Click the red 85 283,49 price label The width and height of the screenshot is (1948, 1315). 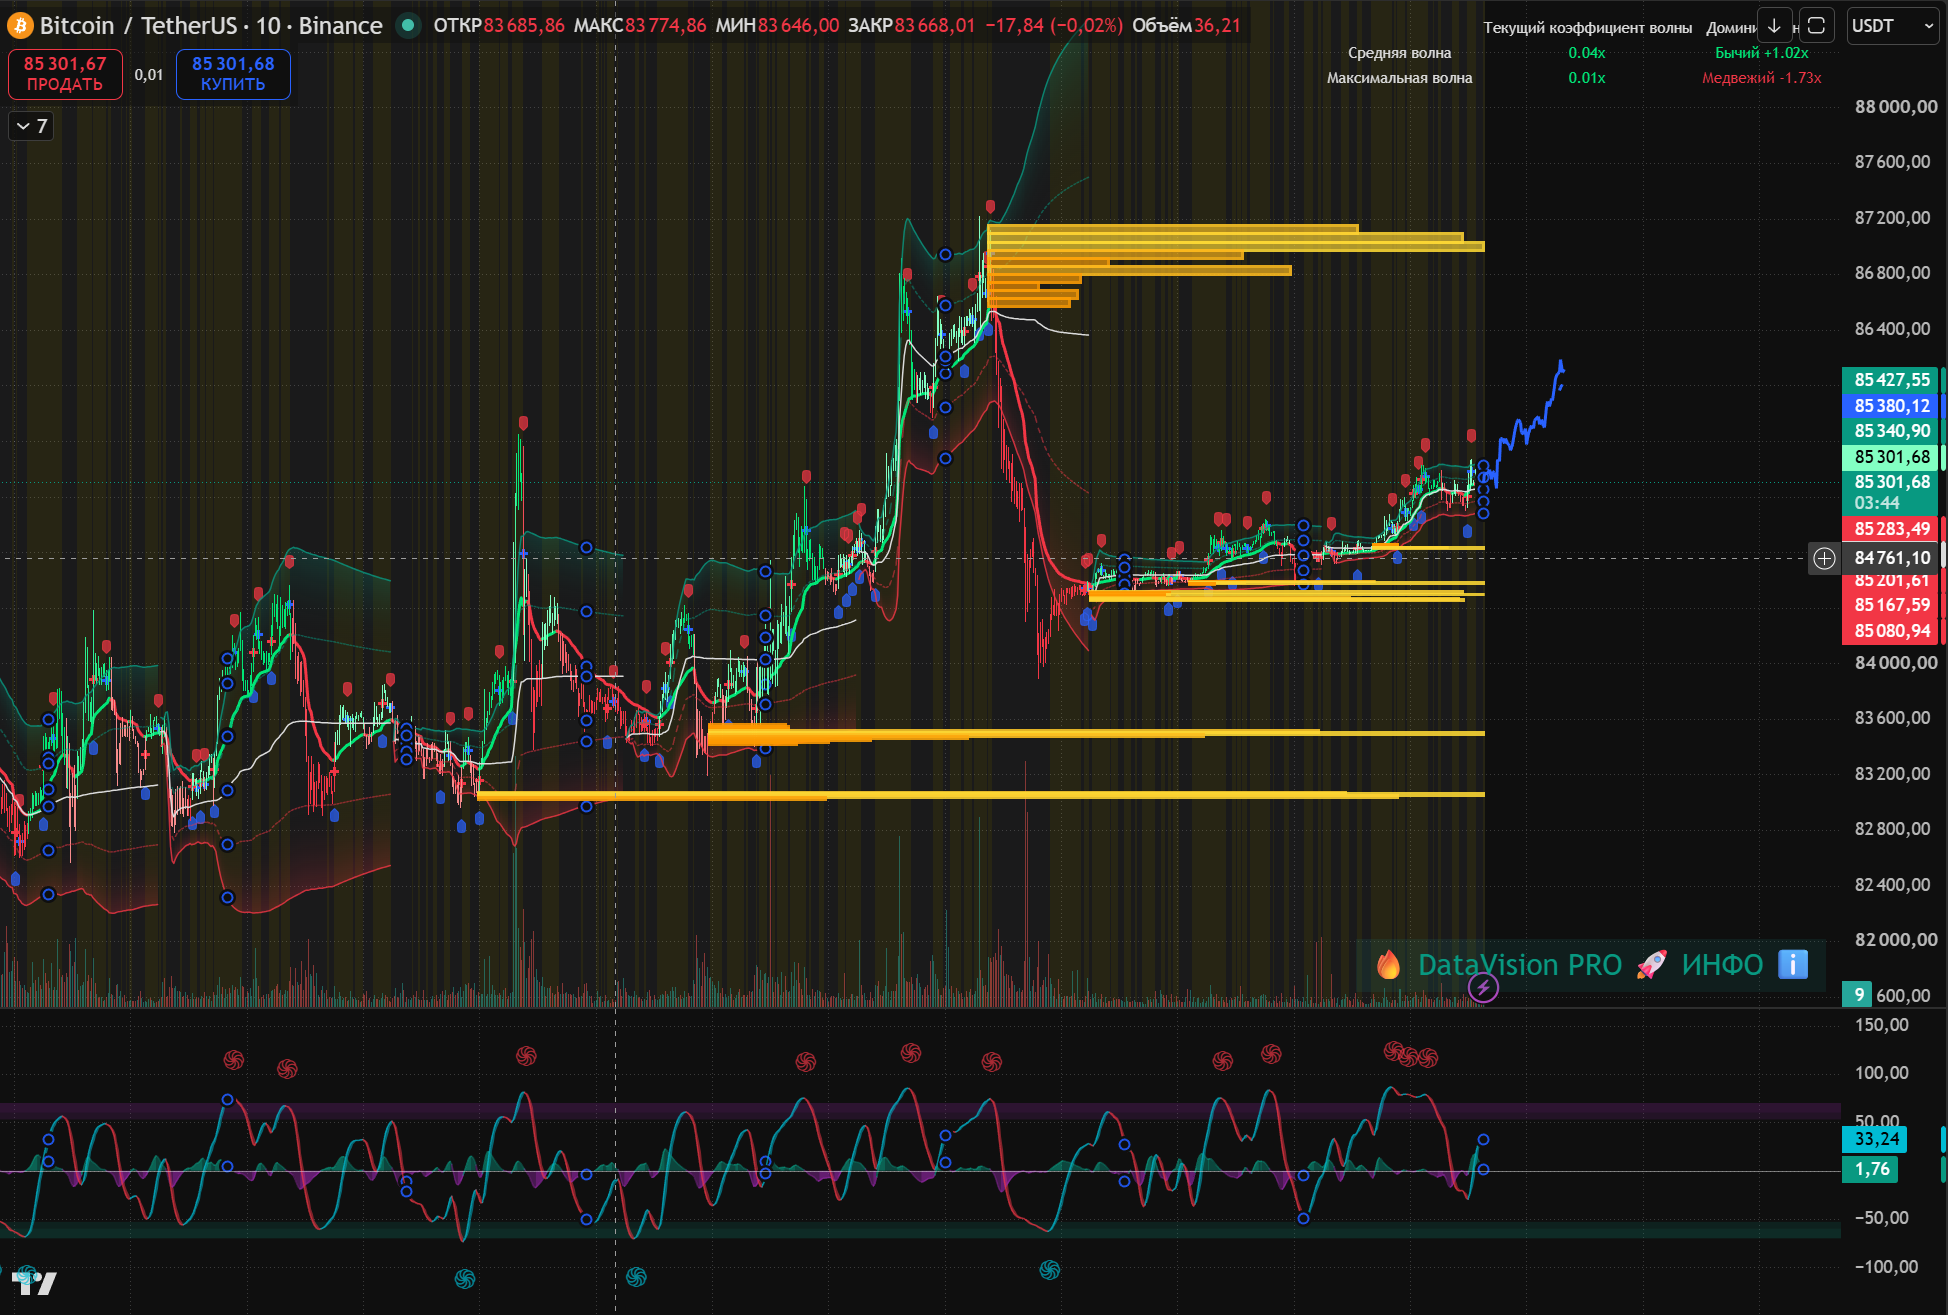click(x=1891, y=529)
